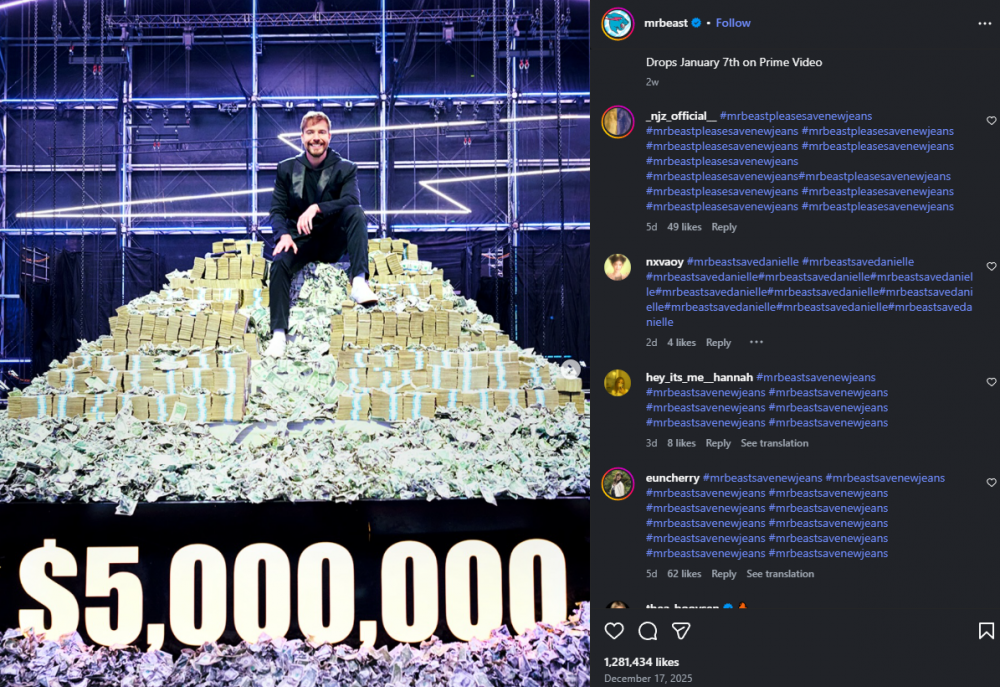1000x687 pixels.
Task: Toggle like on _njz_official__'s comment heart
Action: pos(991,118)
